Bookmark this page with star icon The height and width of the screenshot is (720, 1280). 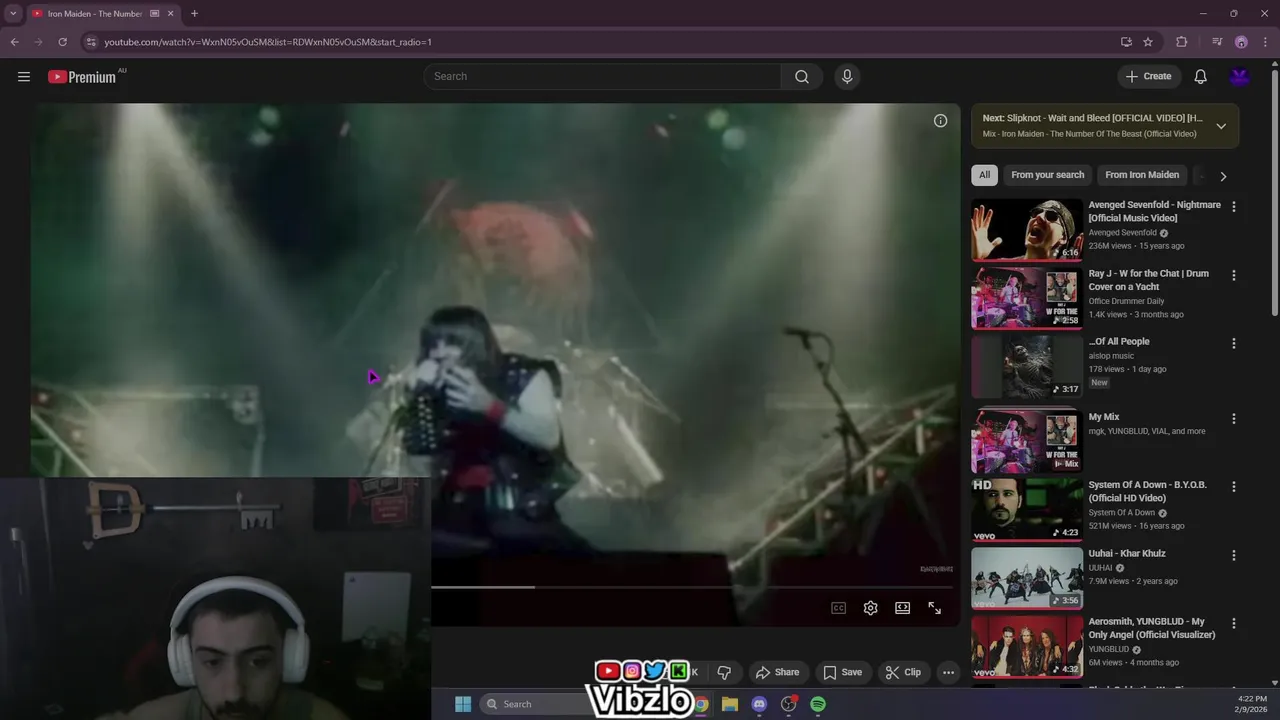1148,42
